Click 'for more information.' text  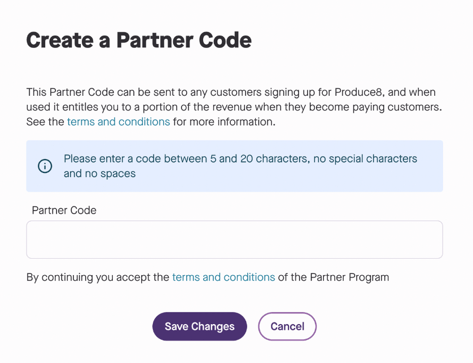224,122
